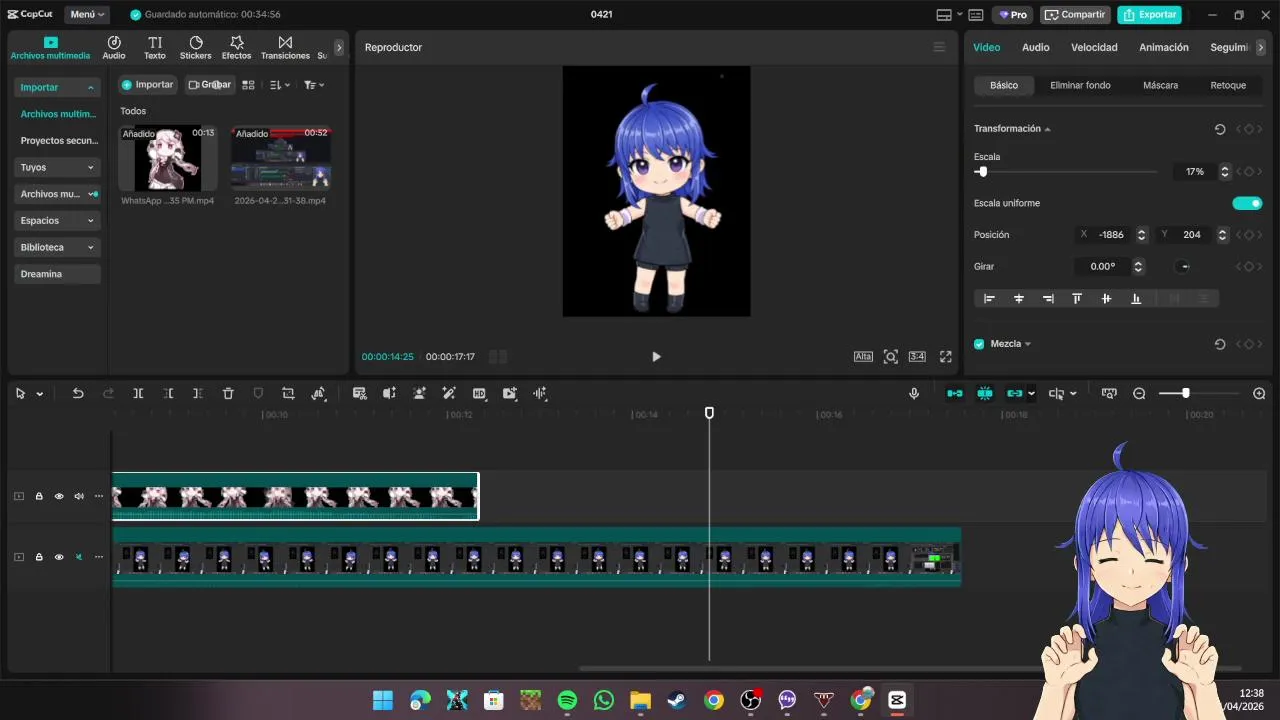Click the Pro badge button
This screenshot has width=1280, height=720.
[1012, 15]
